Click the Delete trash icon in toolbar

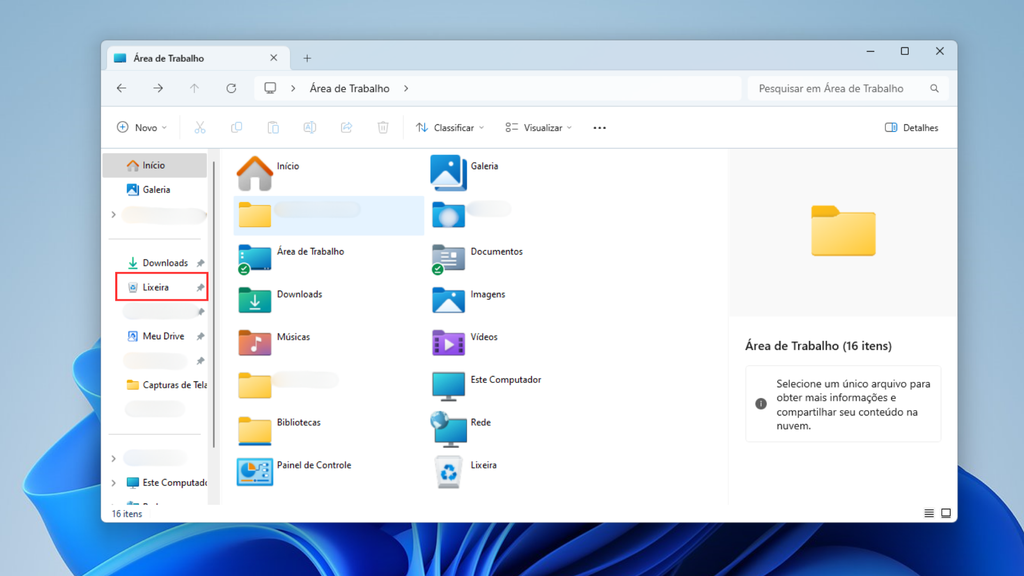click(383, 127)
